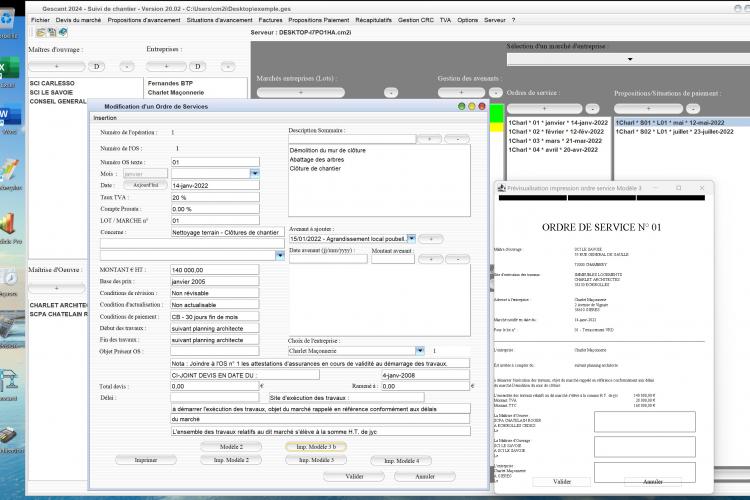Viewport: 750px width, 500px height.
Task: Click the Imp. Modèle 3 b button
Action: pos(316,446)
